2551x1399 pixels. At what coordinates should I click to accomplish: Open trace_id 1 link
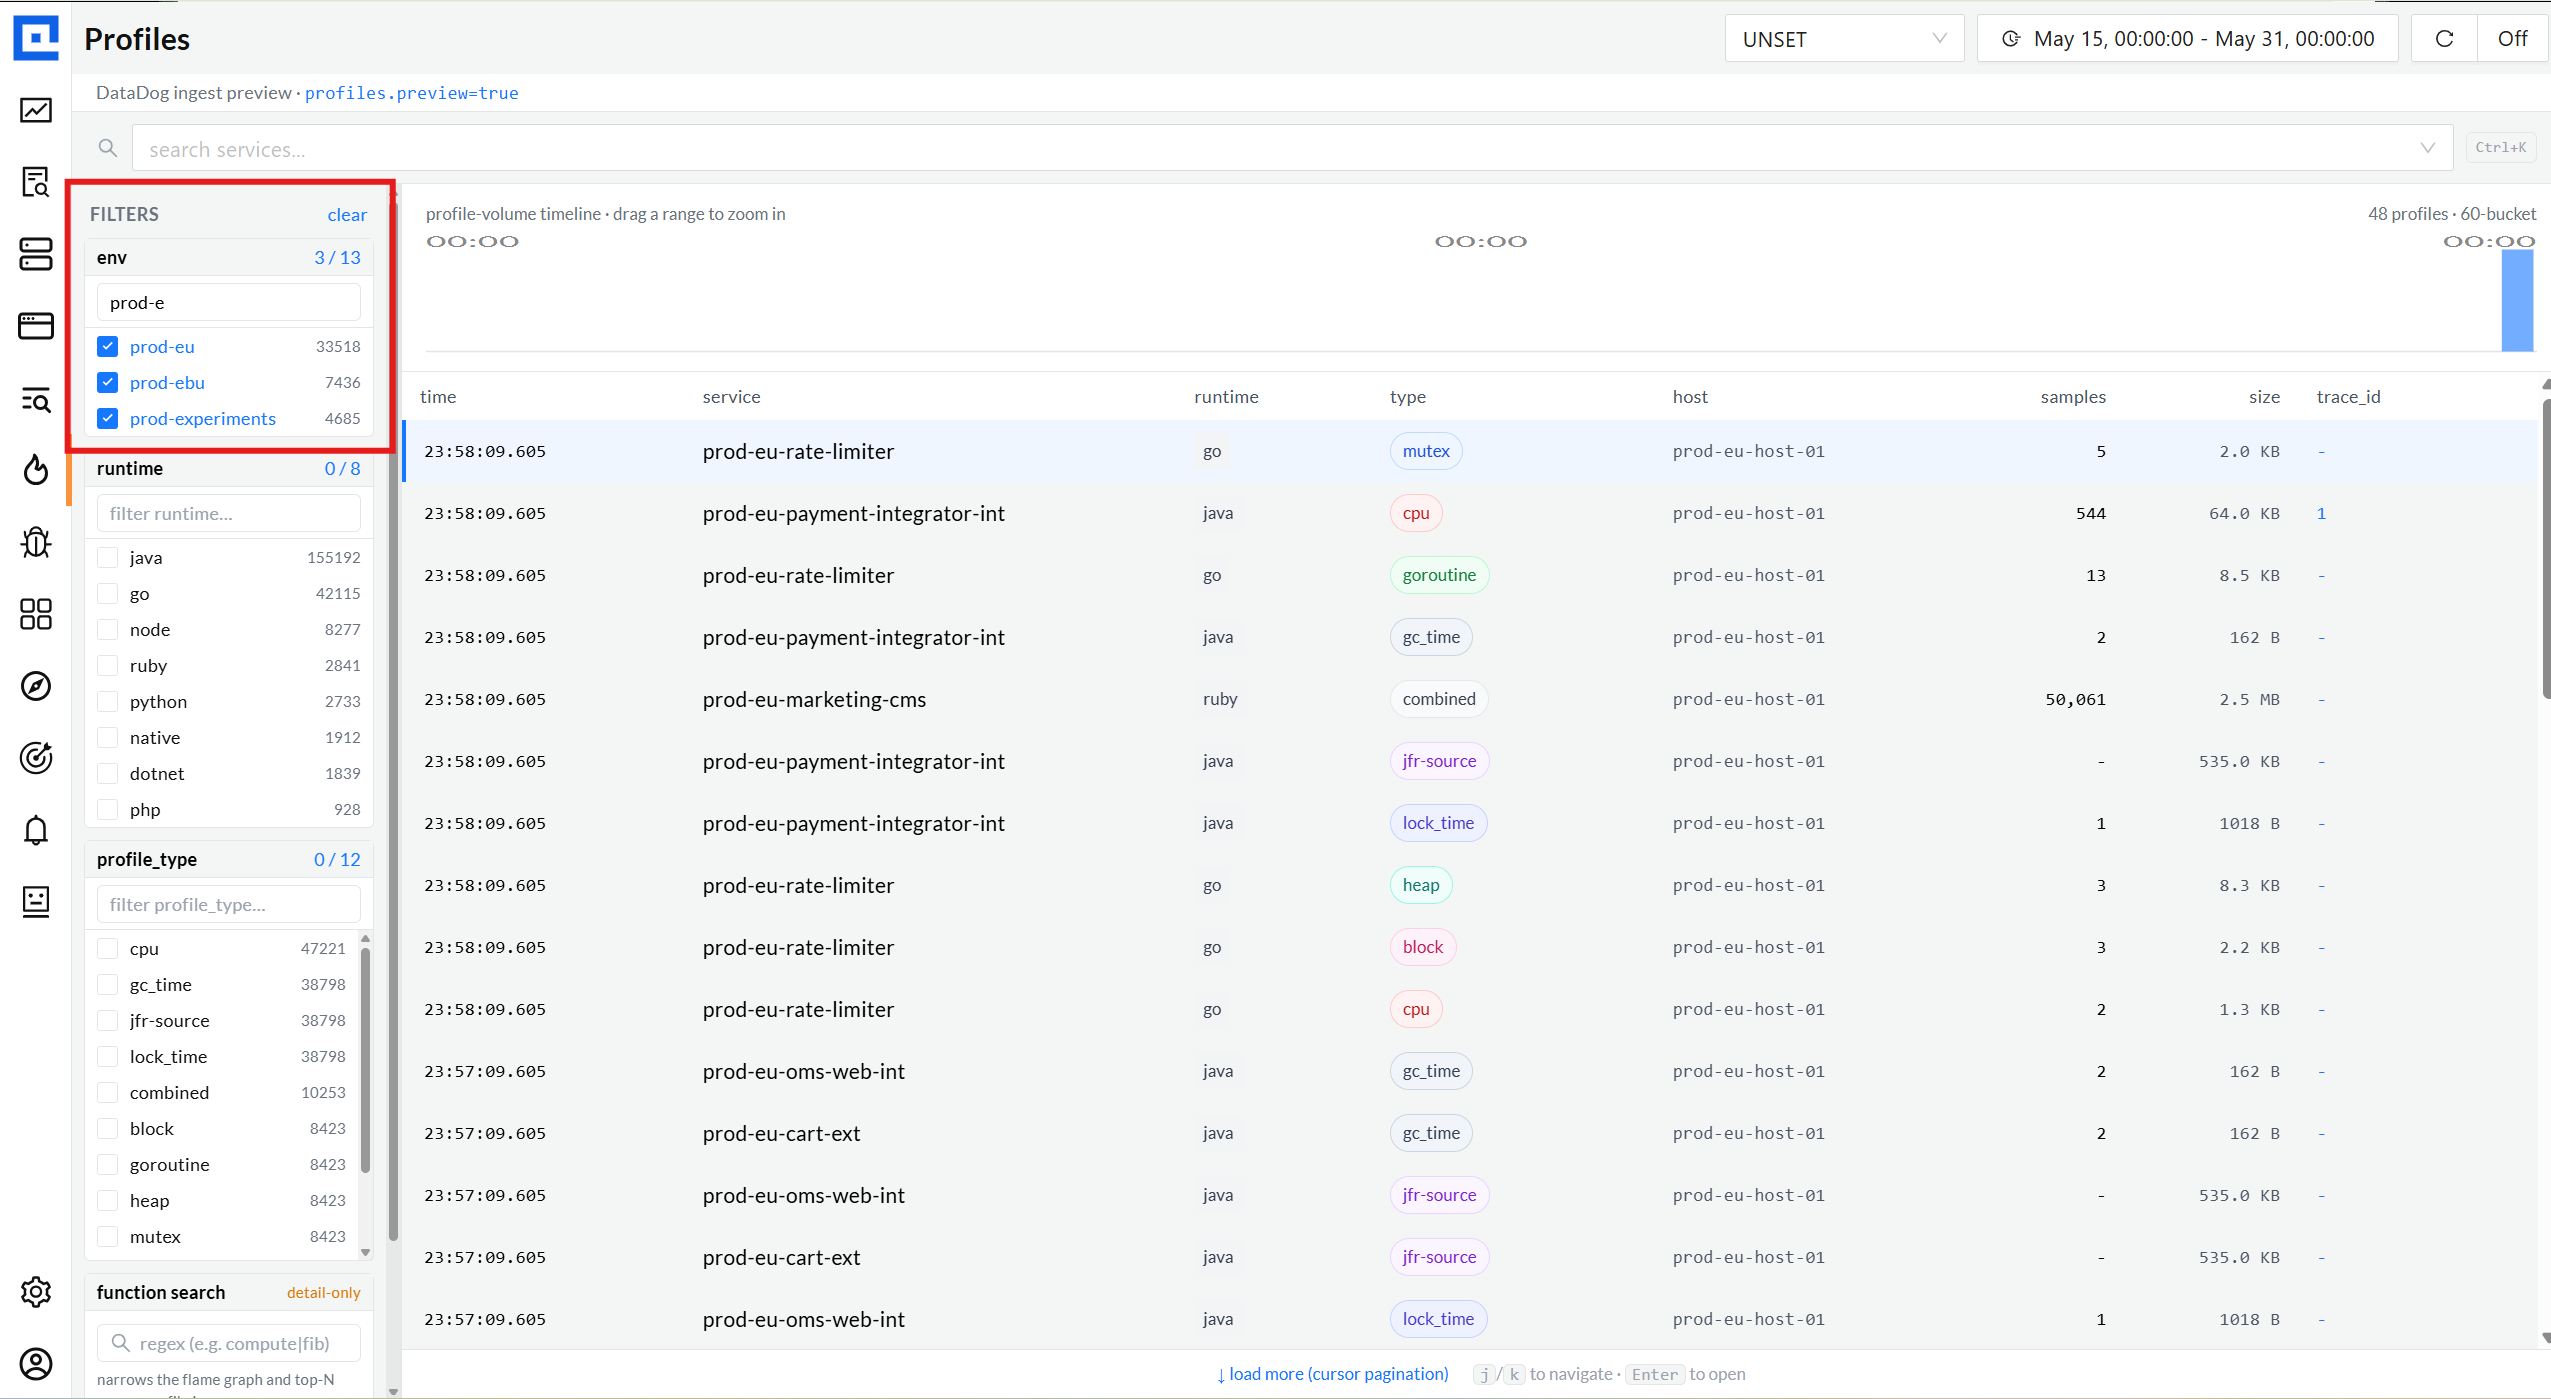click(2321, 513)
